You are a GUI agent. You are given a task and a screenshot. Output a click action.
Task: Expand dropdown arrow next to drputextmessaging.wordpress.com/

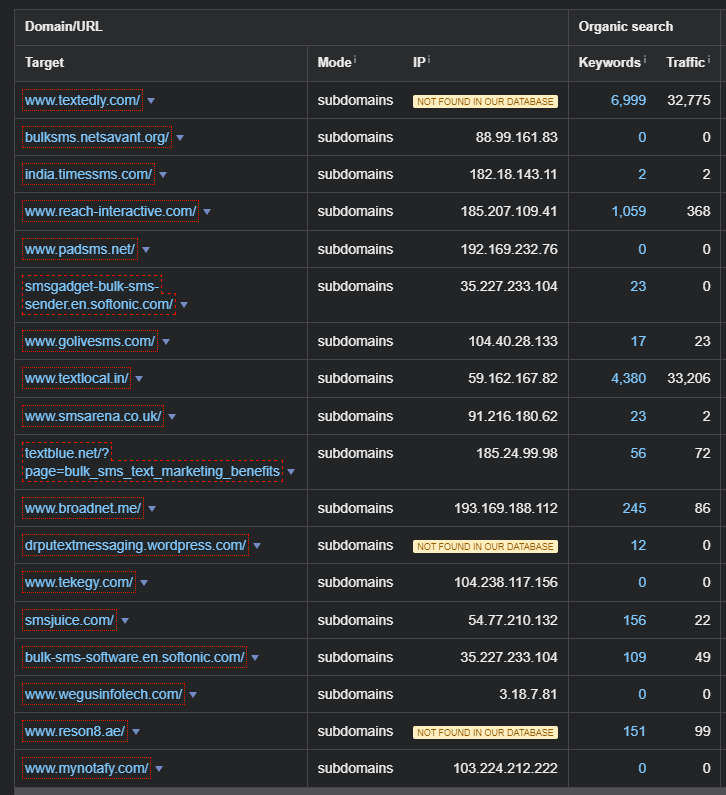tap(257, 546)
